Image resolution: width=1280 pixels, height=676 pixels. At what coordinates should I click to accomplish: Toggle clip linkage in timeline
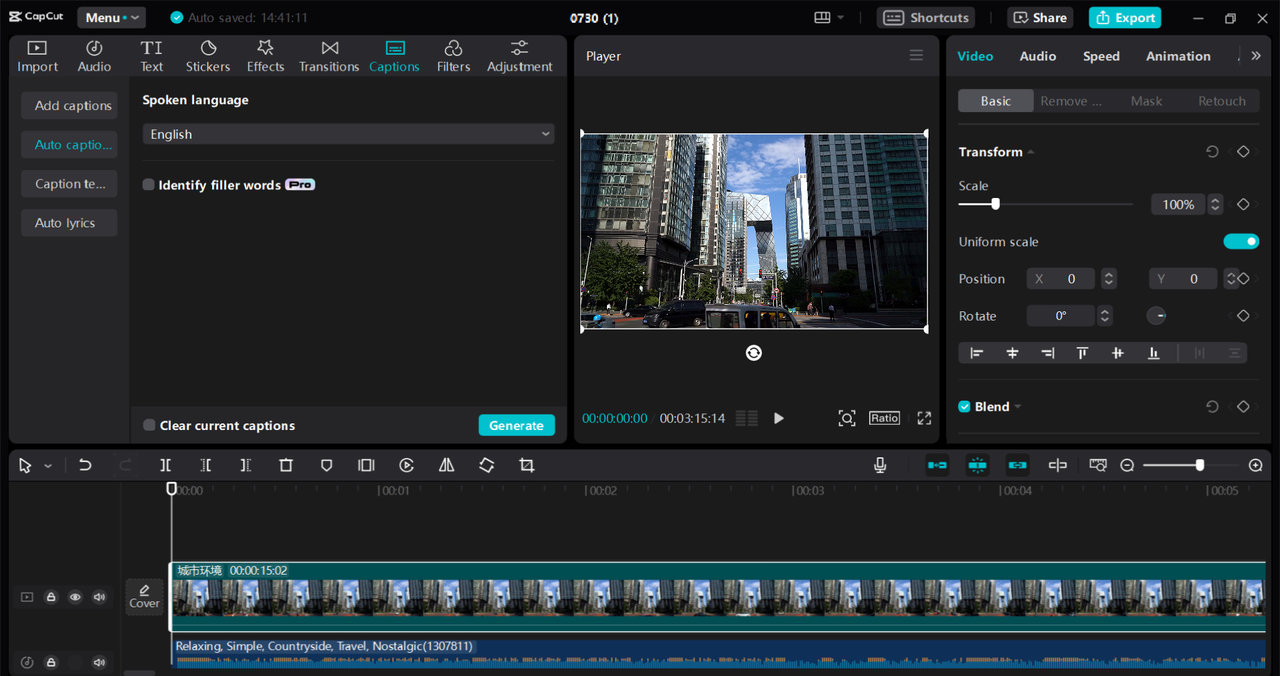(x=1017, y=465)
